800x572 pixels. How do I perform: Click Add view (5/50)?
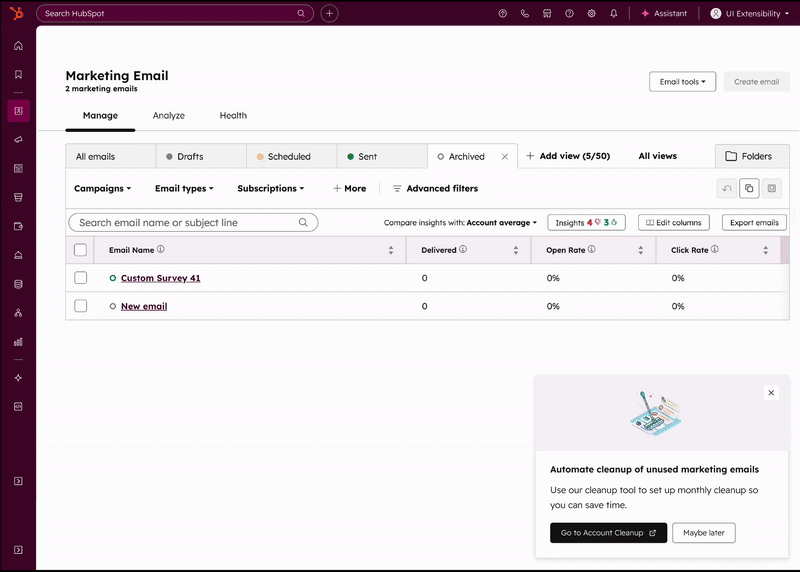pos(568,156)
